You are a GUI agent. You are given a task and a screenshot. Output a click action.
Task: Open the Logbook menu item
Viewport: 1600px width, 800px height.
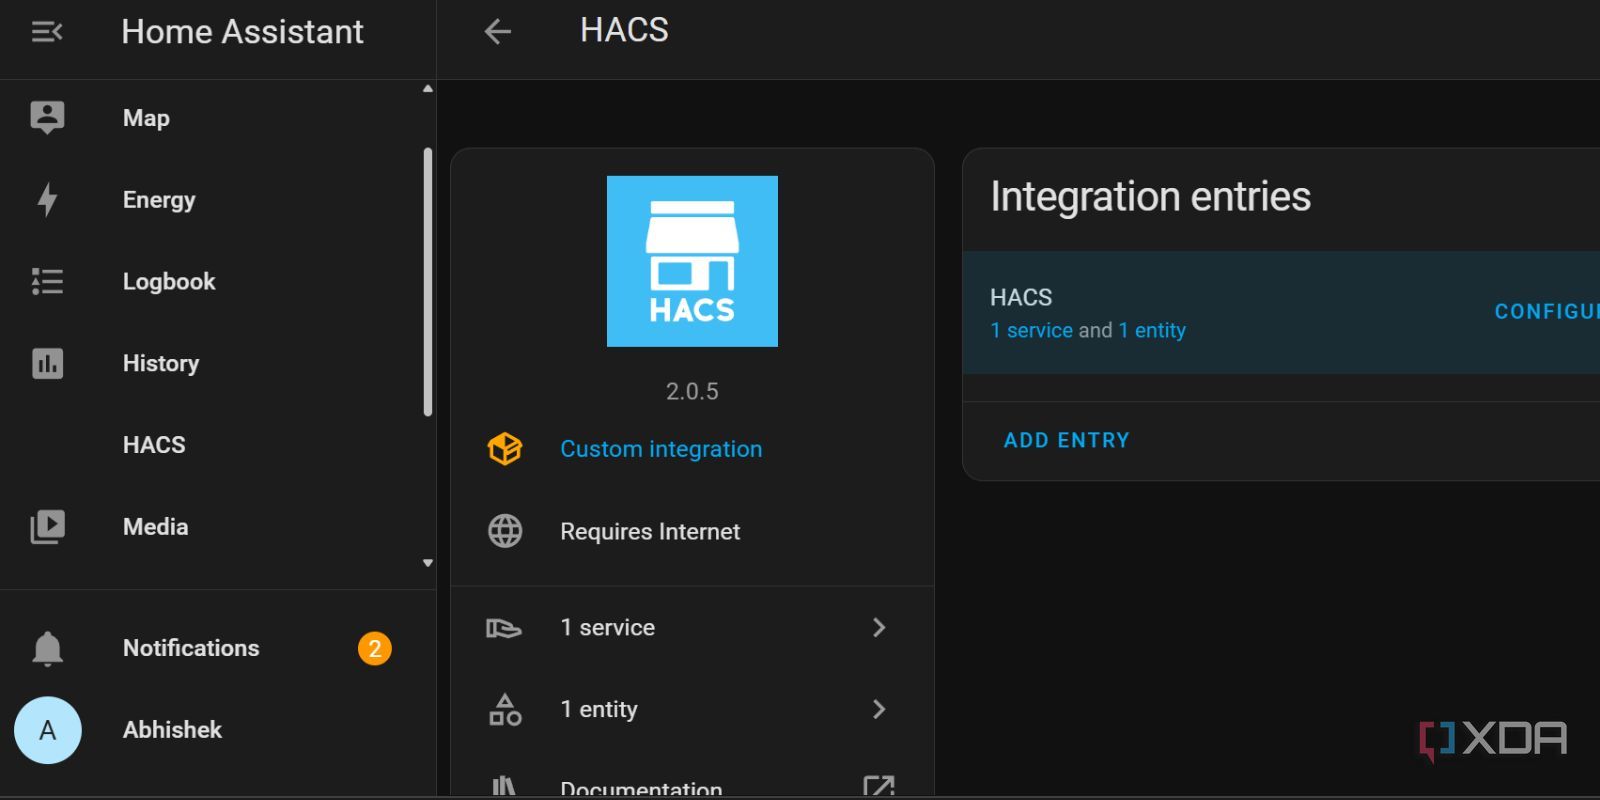pyautogui.click(x=169, y=282)
